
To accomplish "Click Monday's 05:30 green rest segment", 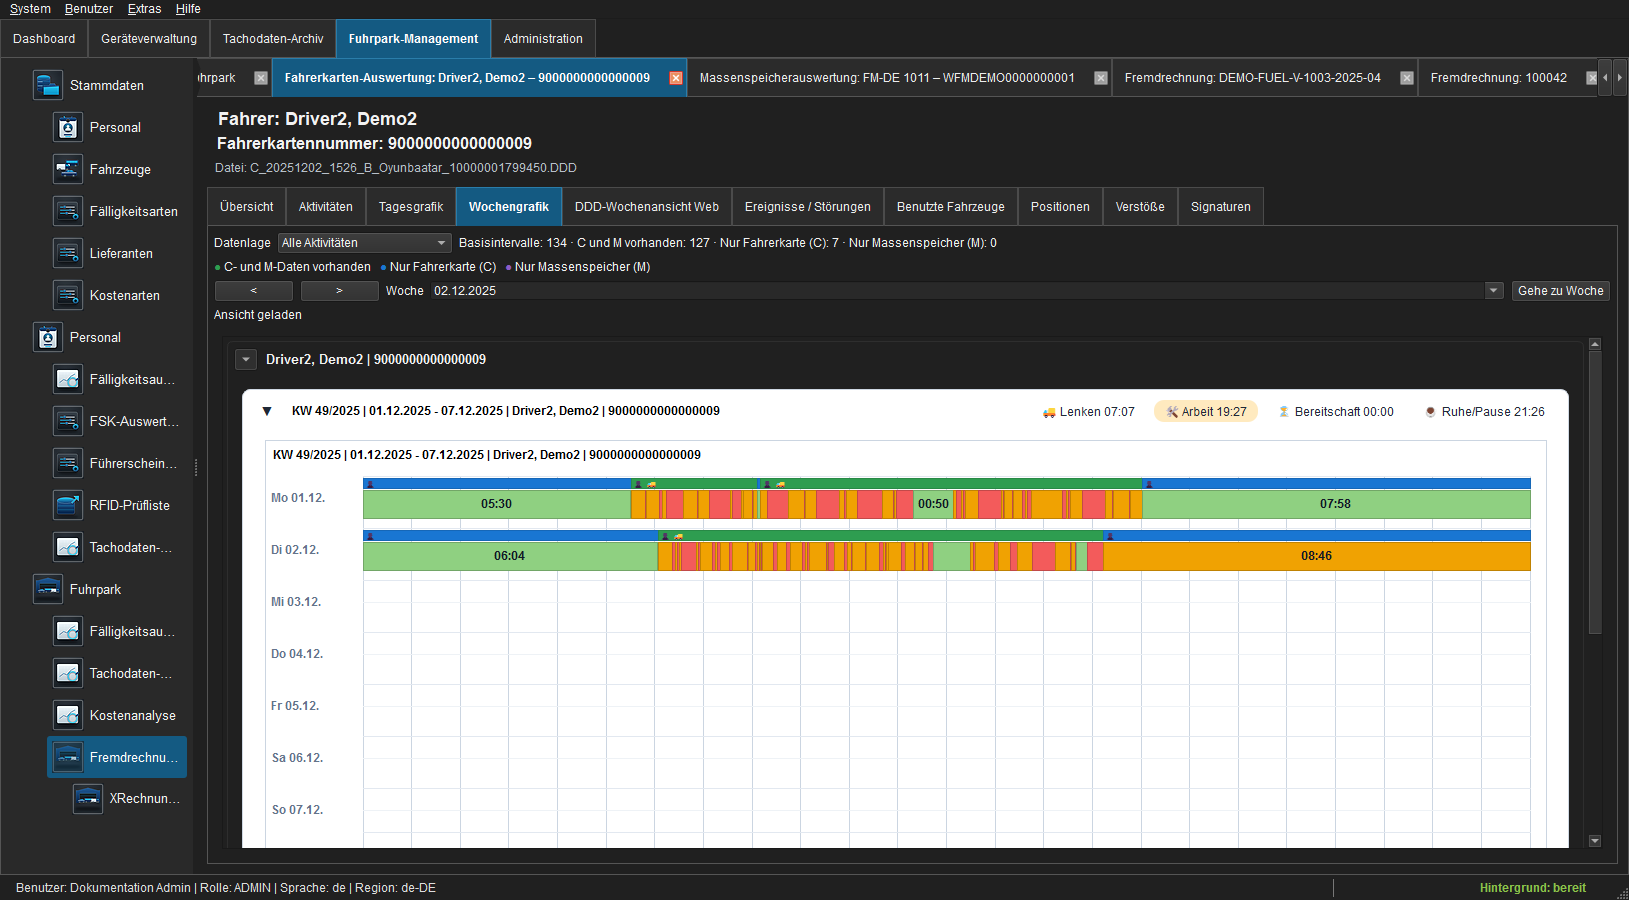I will [497, 504].
